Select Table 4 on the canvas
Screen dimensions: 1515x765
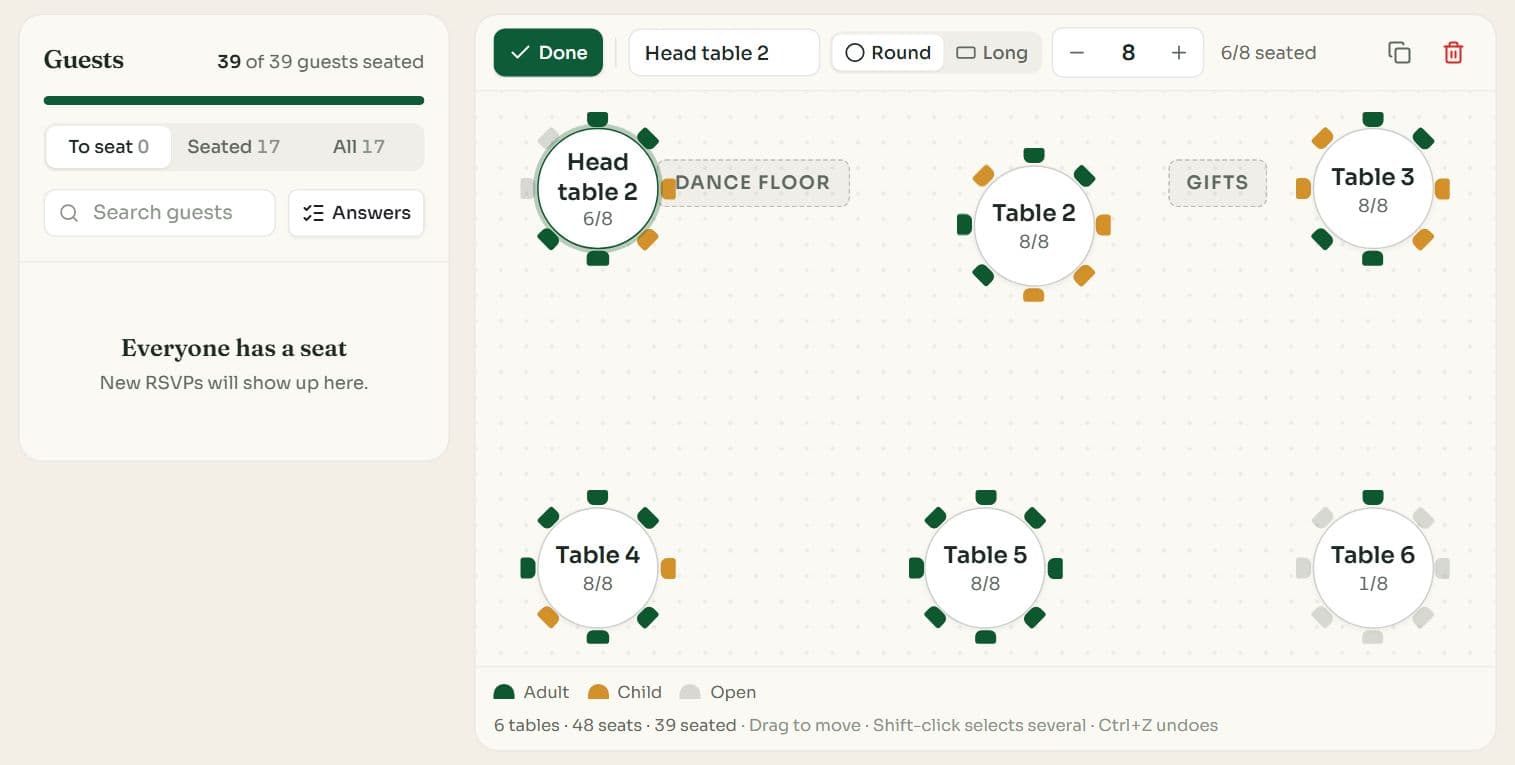pyautogui.click(x=597, y=567)
